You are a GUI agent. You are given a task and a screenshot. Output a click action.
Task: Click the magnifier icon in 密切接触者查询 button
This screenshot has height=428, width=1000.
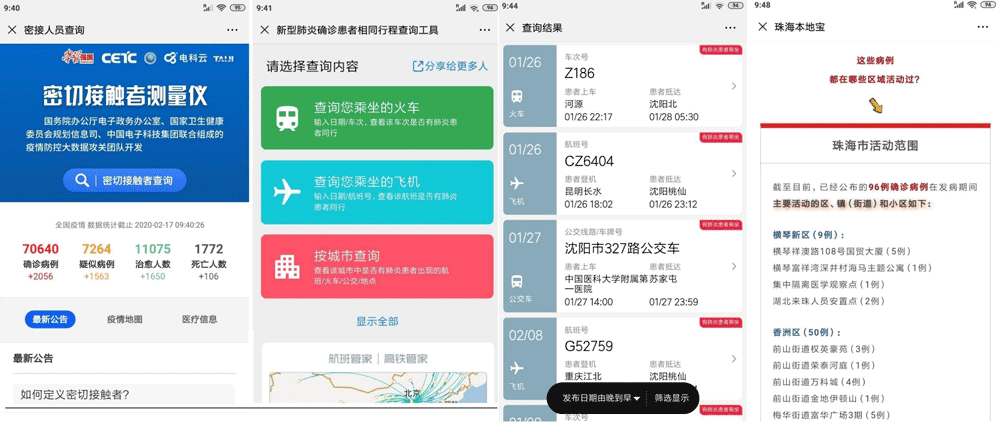tap(82, 181)
